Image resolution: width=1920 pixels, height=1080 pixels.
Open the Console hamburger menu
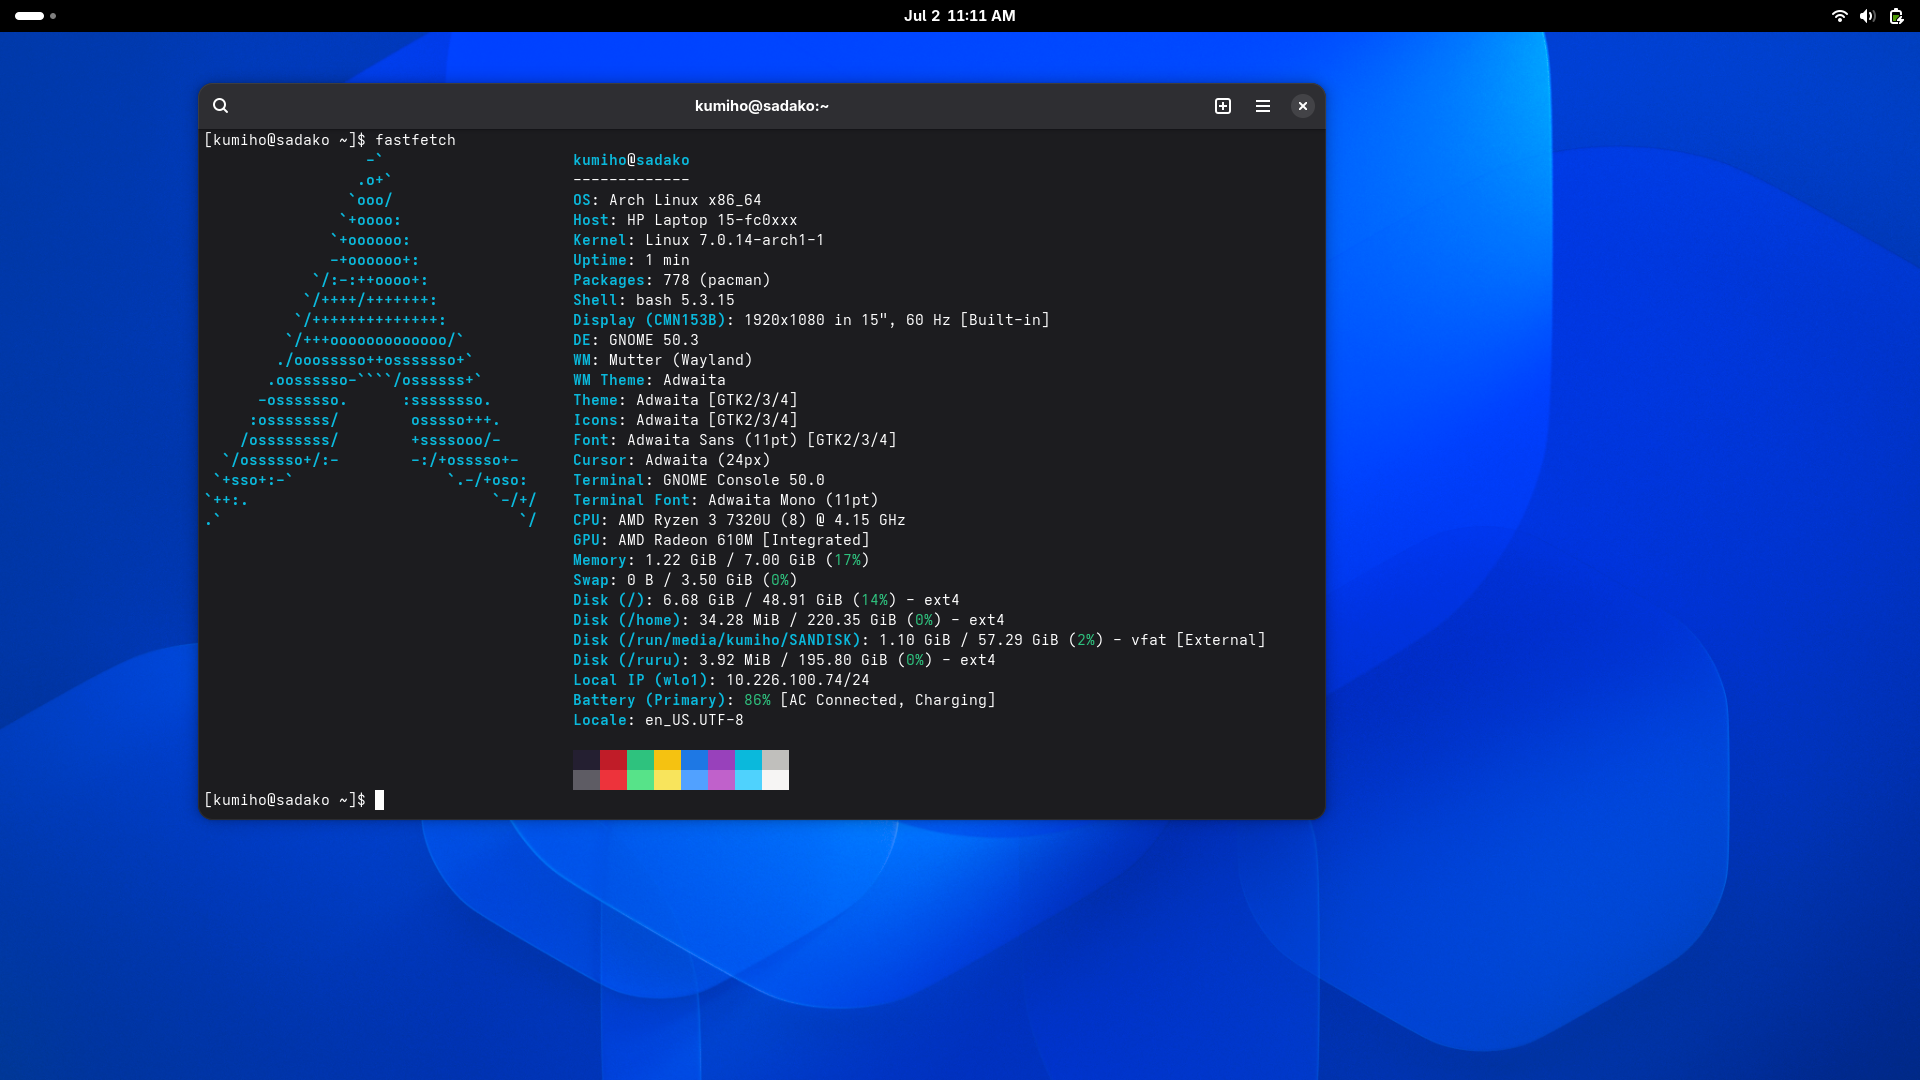coord(1263,106)
